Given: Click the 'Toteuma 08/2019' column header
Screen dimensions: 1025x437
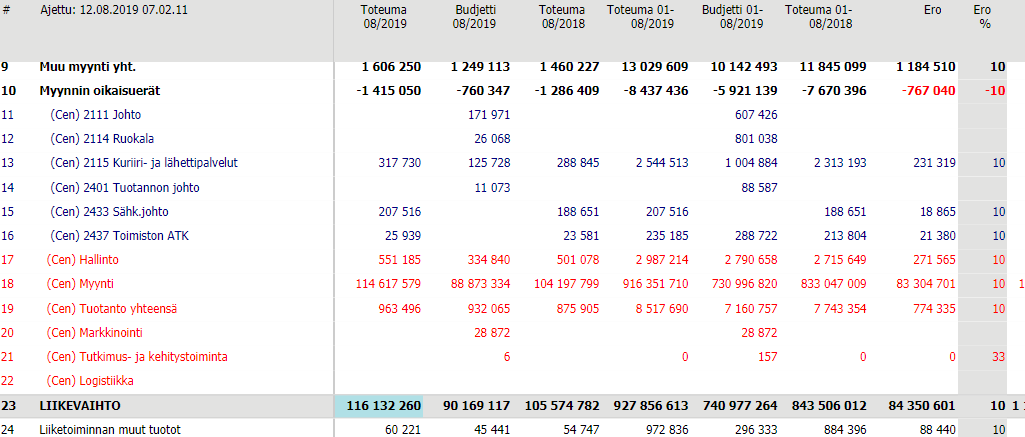Looking at the screenshot, I should click(384, 16).
